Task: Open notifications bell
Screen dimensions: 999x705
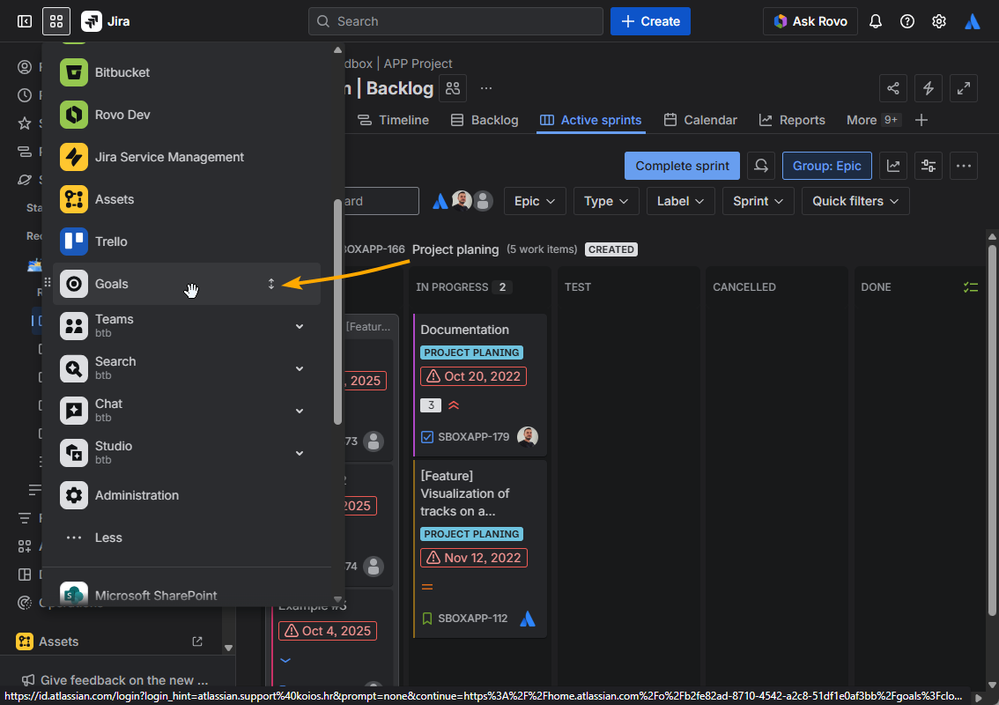Action: [875, 22]
